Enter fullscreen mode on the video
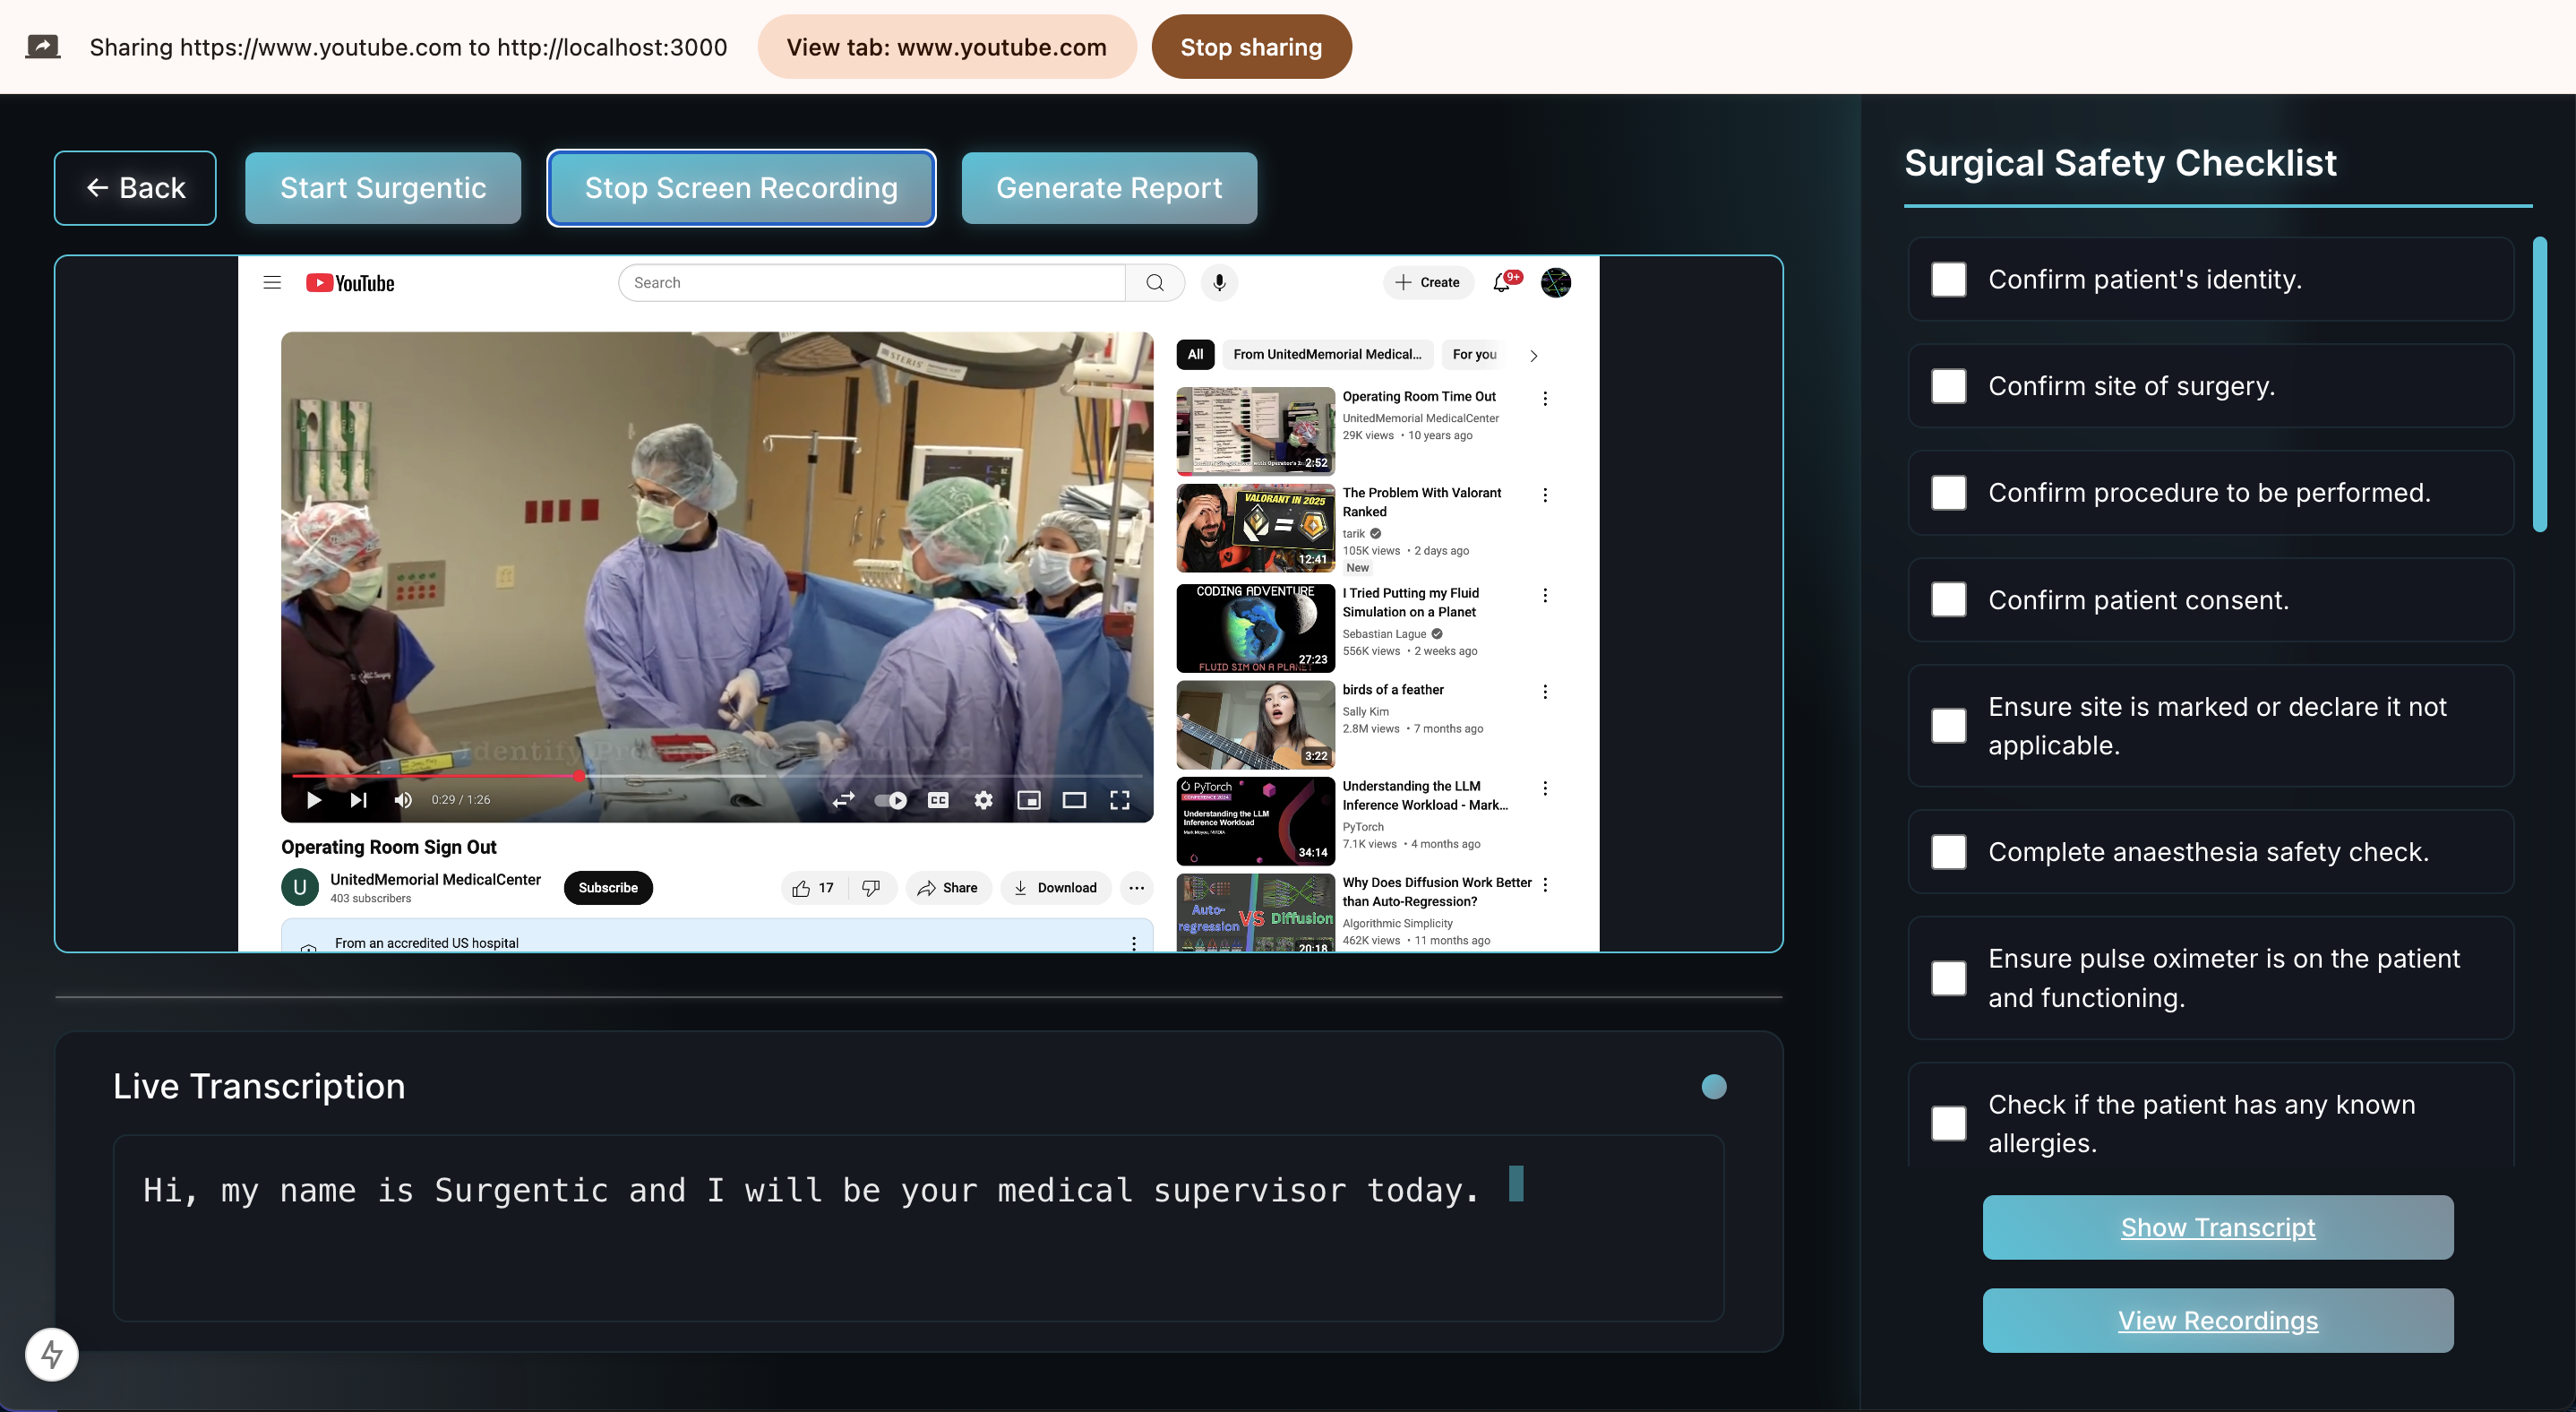The image size is (2576, 1412). pos(1120,800)
